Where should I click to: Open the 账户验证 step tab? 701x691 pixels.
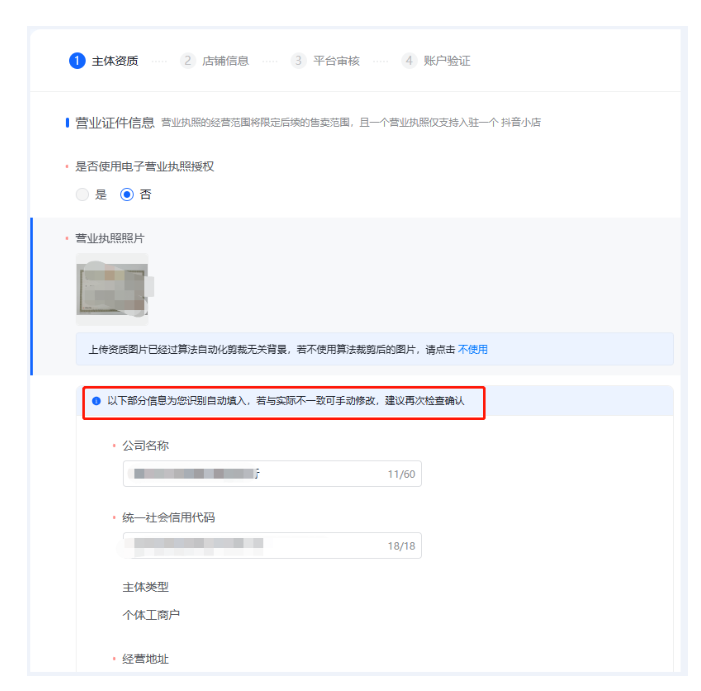click(x=447, y=61)
